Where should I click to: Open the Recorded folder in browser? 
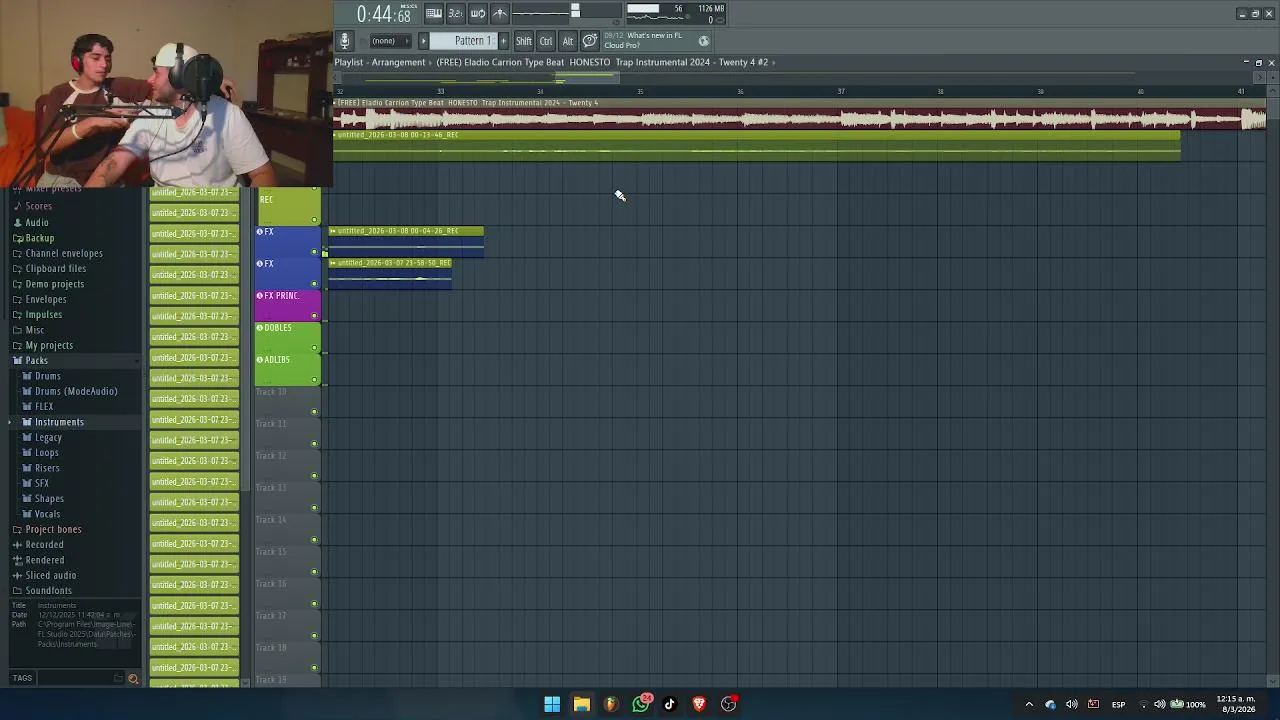point(44,545)
